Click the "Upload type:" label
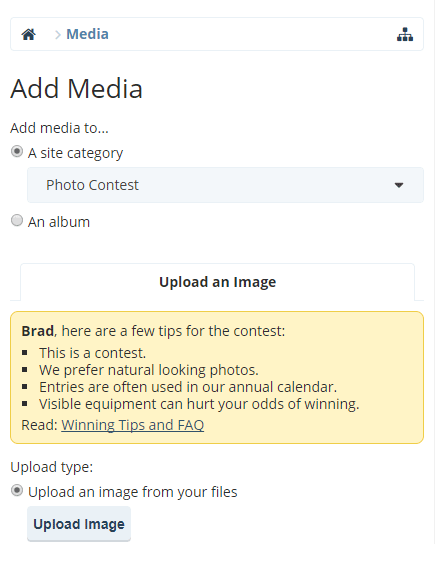The image size is (435, 577). coord(52,467)
